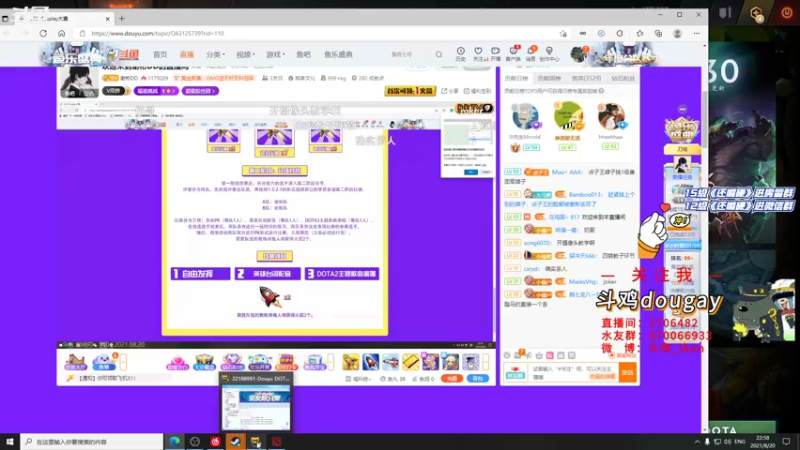This screenshot has width=800, height=450.
Task: Switch to the 贡献日榜 tab
Action: pos(516,78)
